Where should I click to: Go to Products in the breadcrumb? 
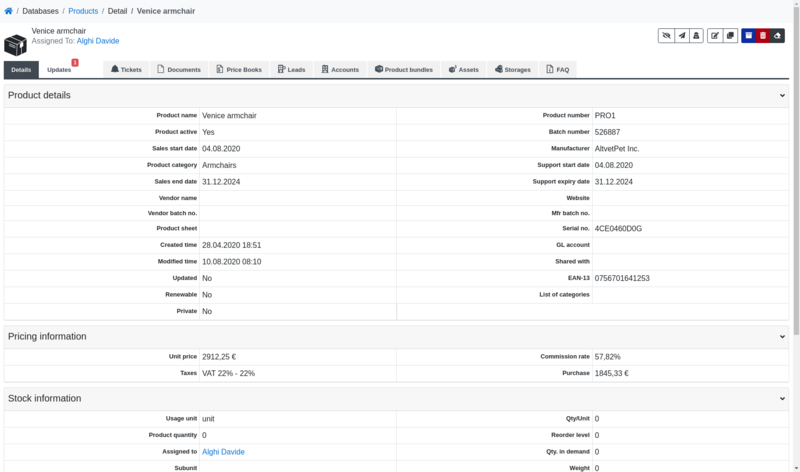tap(83, 10)
